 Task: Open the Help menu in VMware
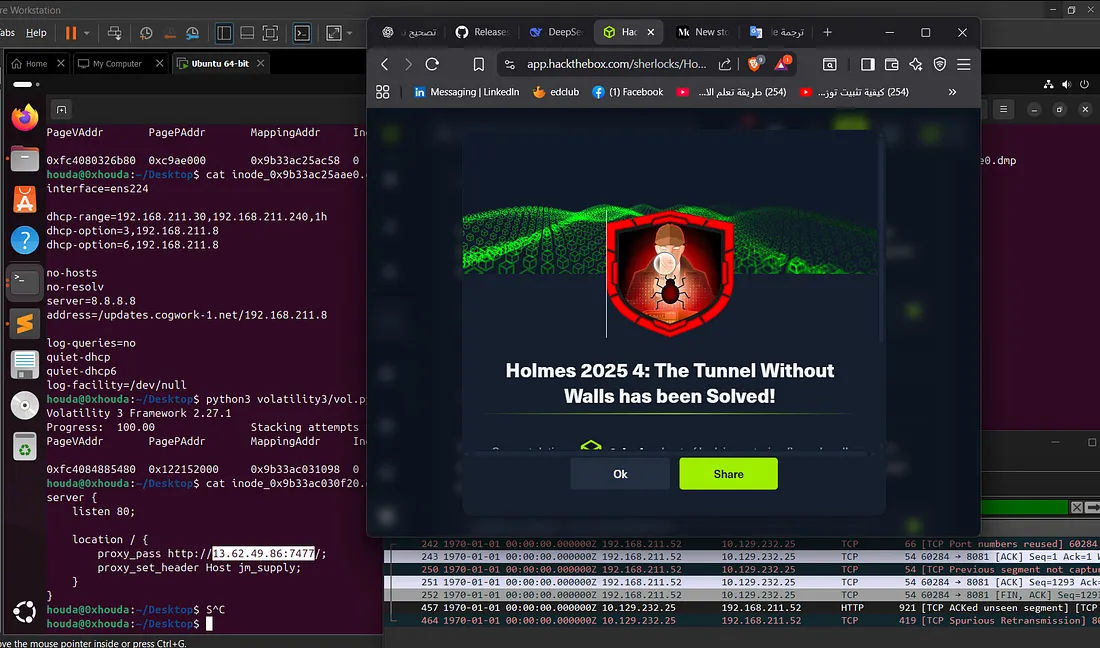click(x=36, y=33)
